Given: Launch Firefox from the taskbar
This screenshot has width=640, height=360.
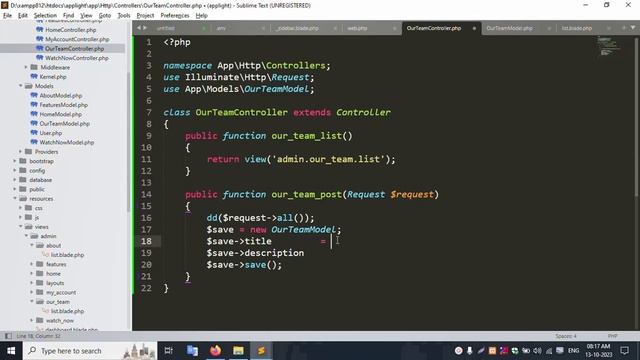Looking at the screenshot, I should [215, 351].
